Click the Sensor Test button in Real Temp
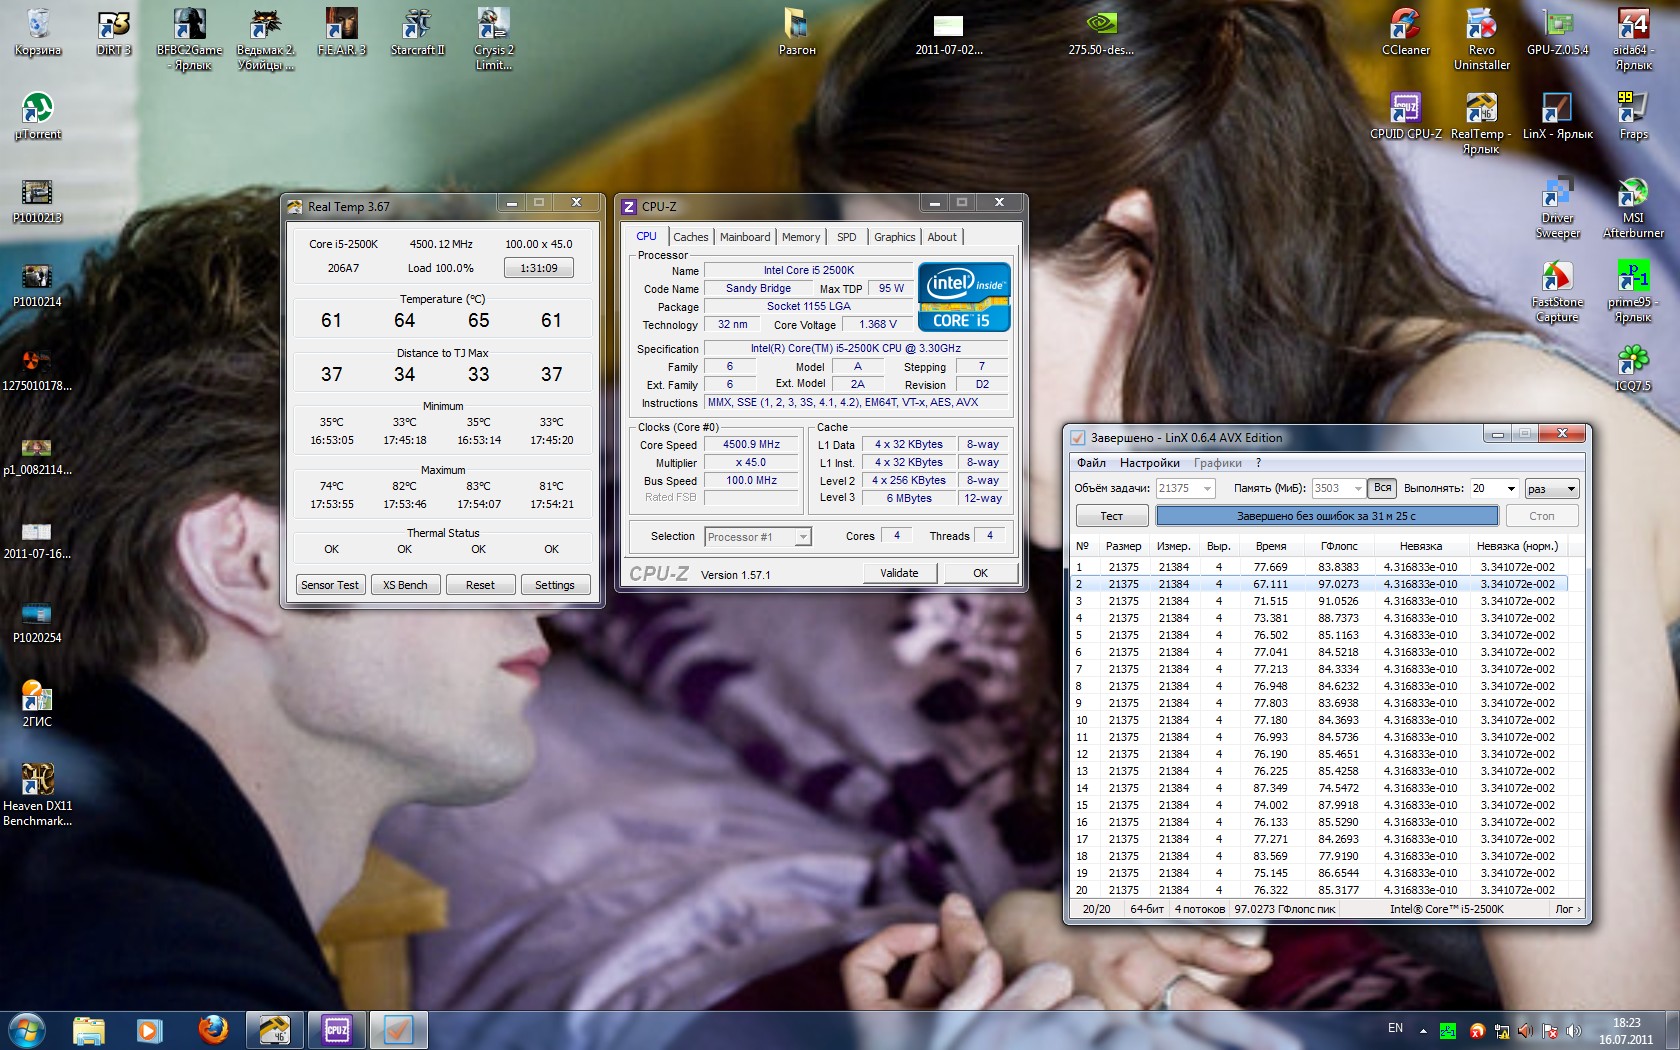This screenshot has height=1050, width=1680. 330,585
